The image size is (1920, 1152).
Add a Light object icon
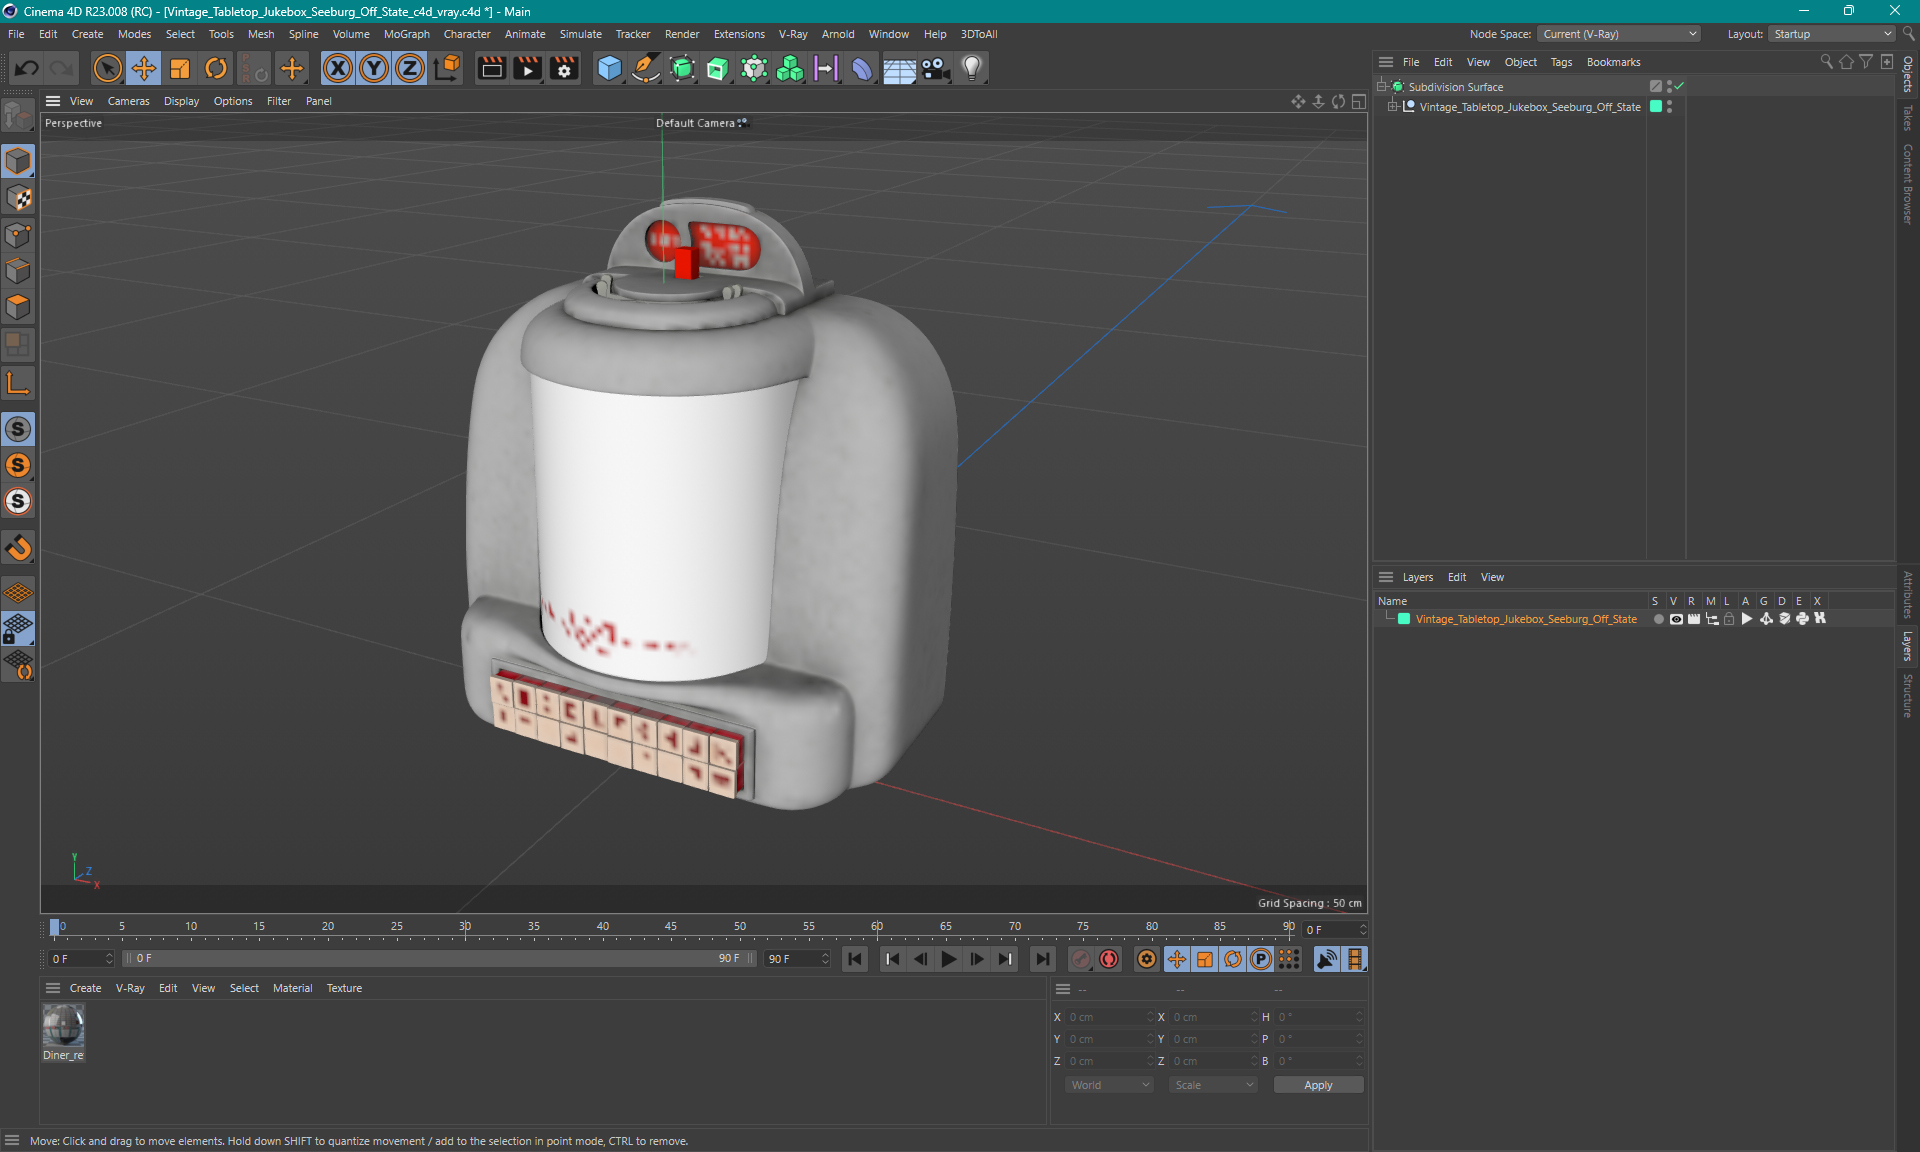[972, 68]
